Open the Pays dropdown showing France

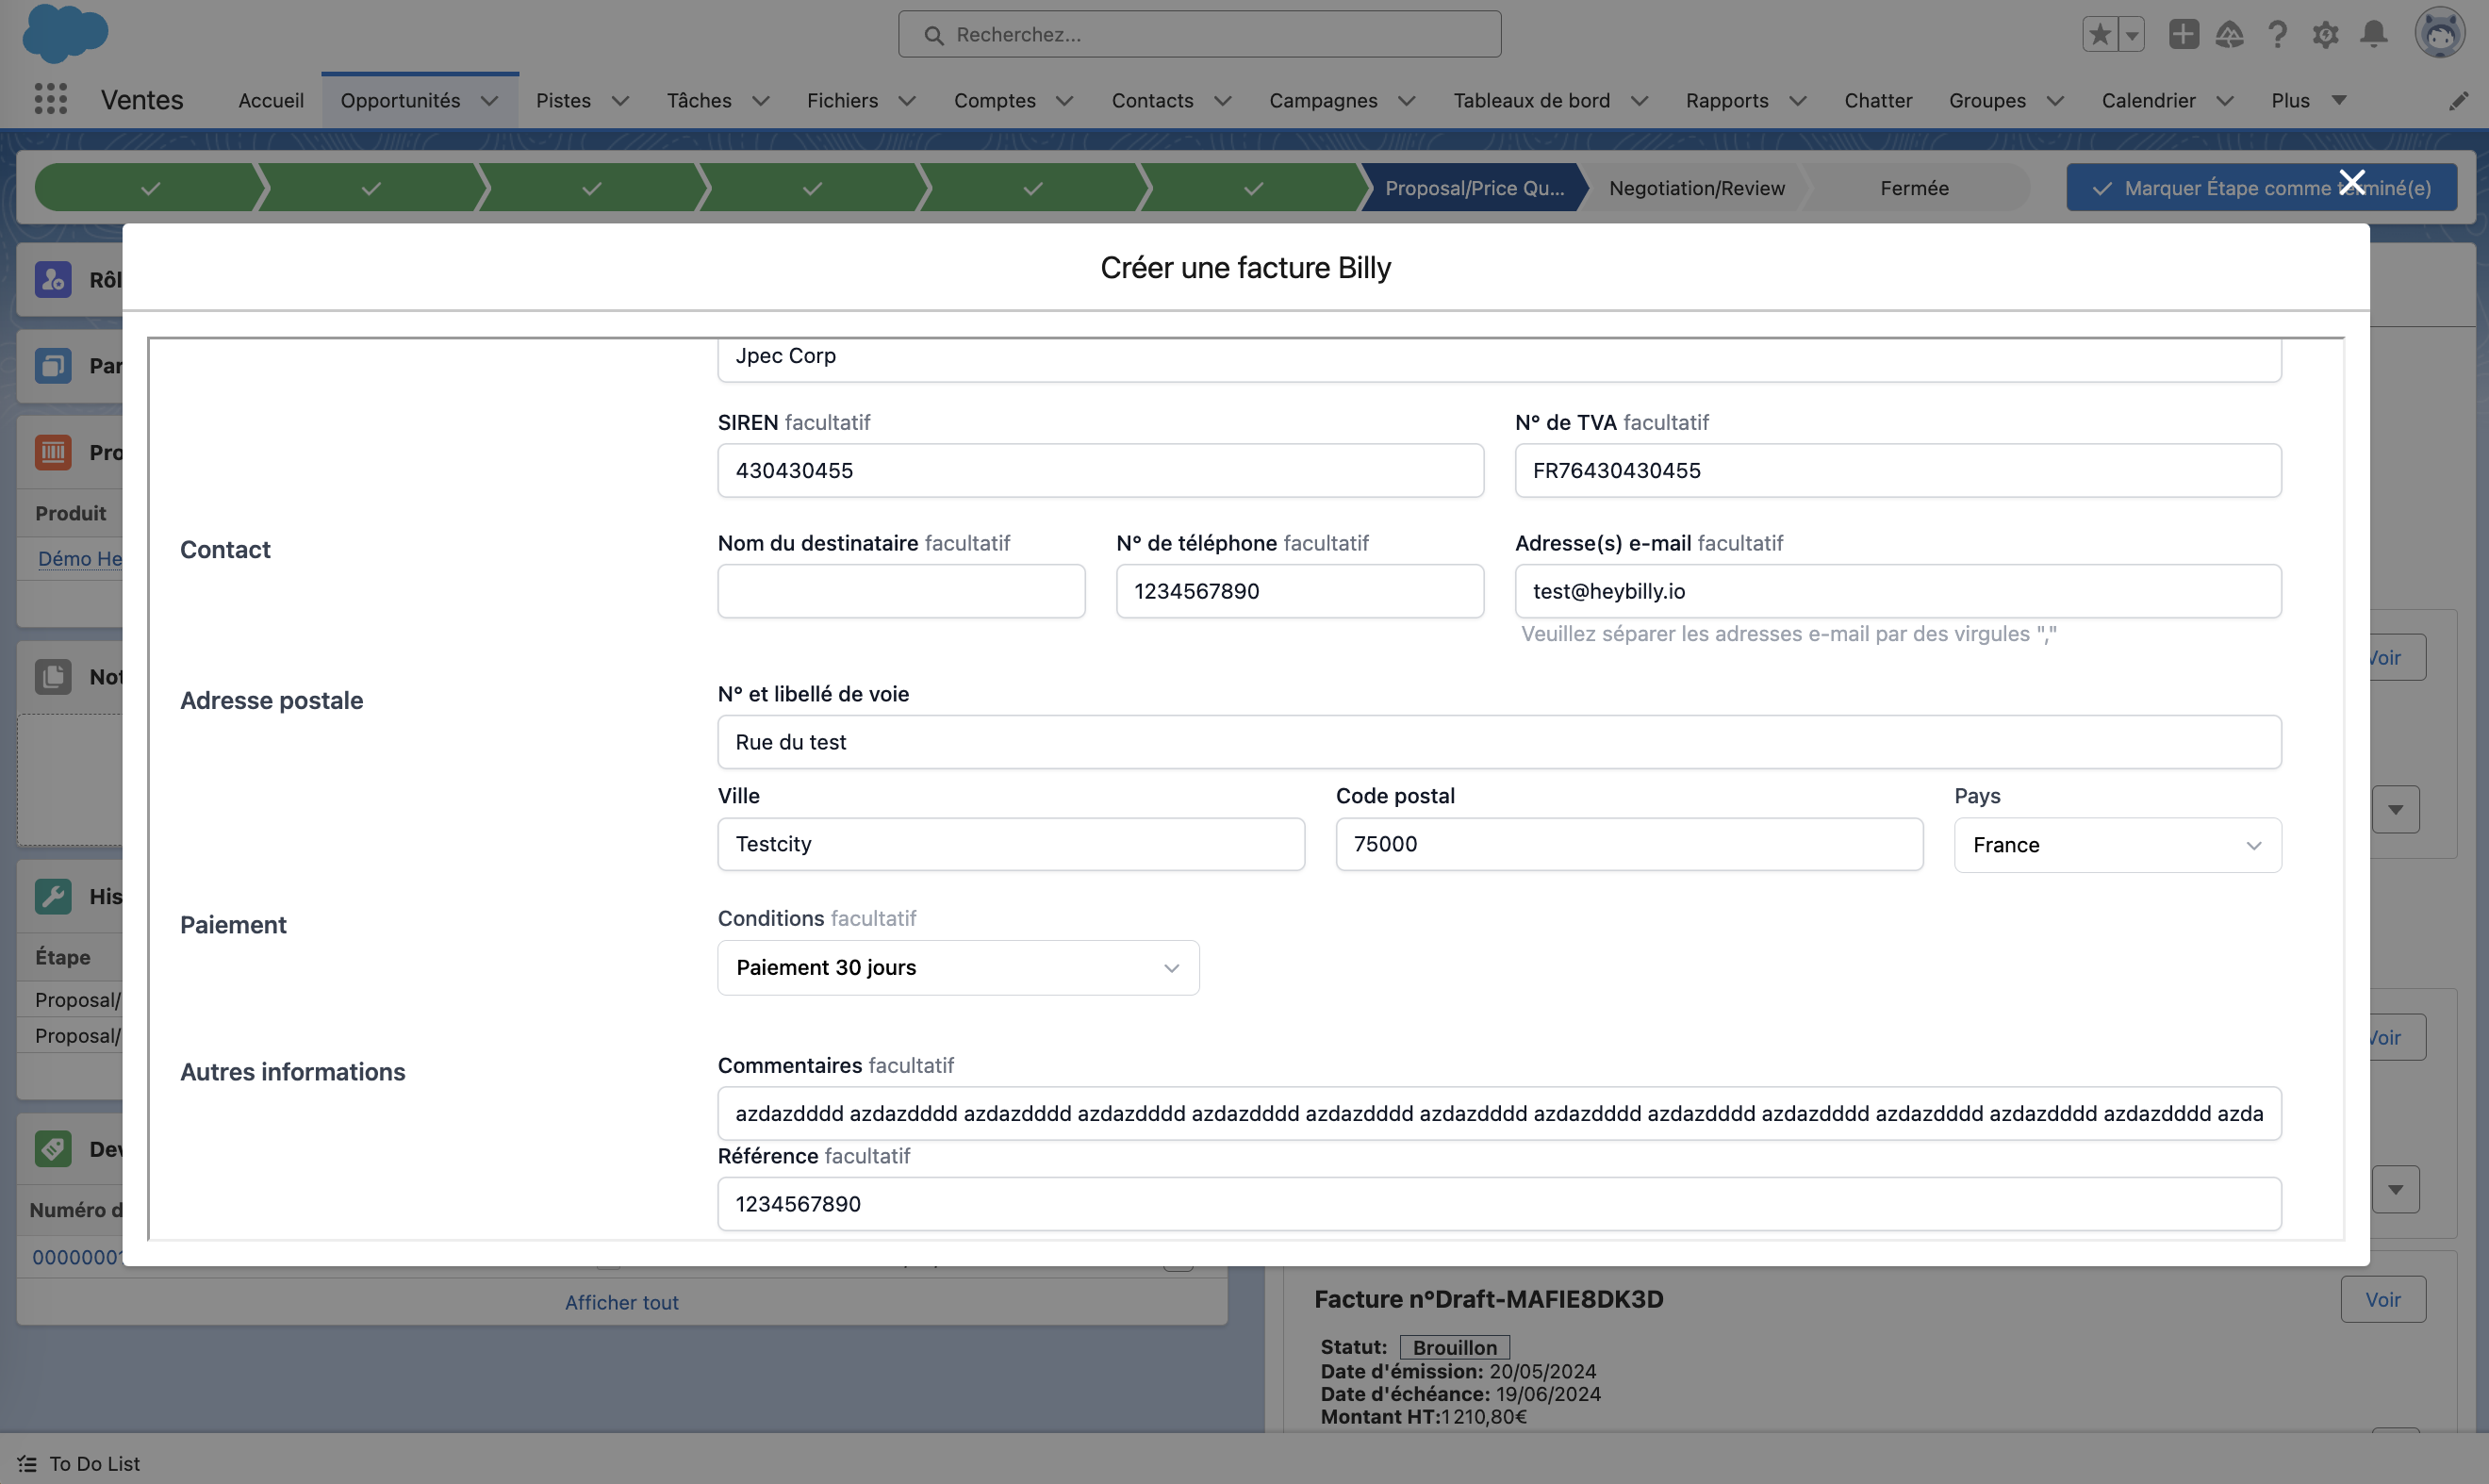click(x=2118, y=845)
